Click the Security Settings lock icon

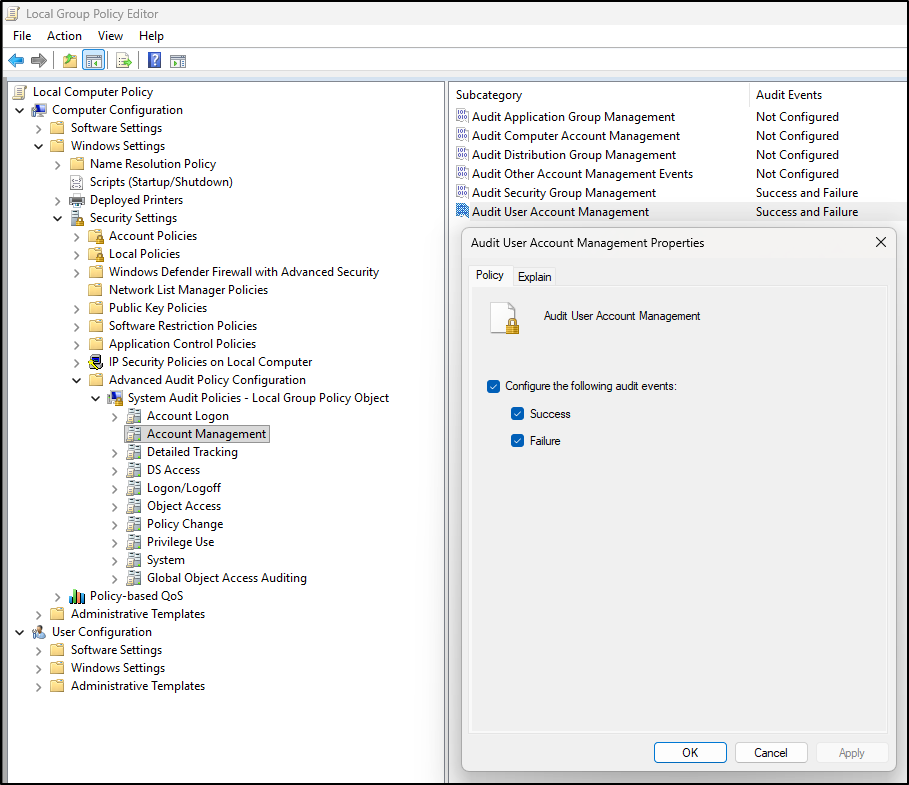(77, 219)
